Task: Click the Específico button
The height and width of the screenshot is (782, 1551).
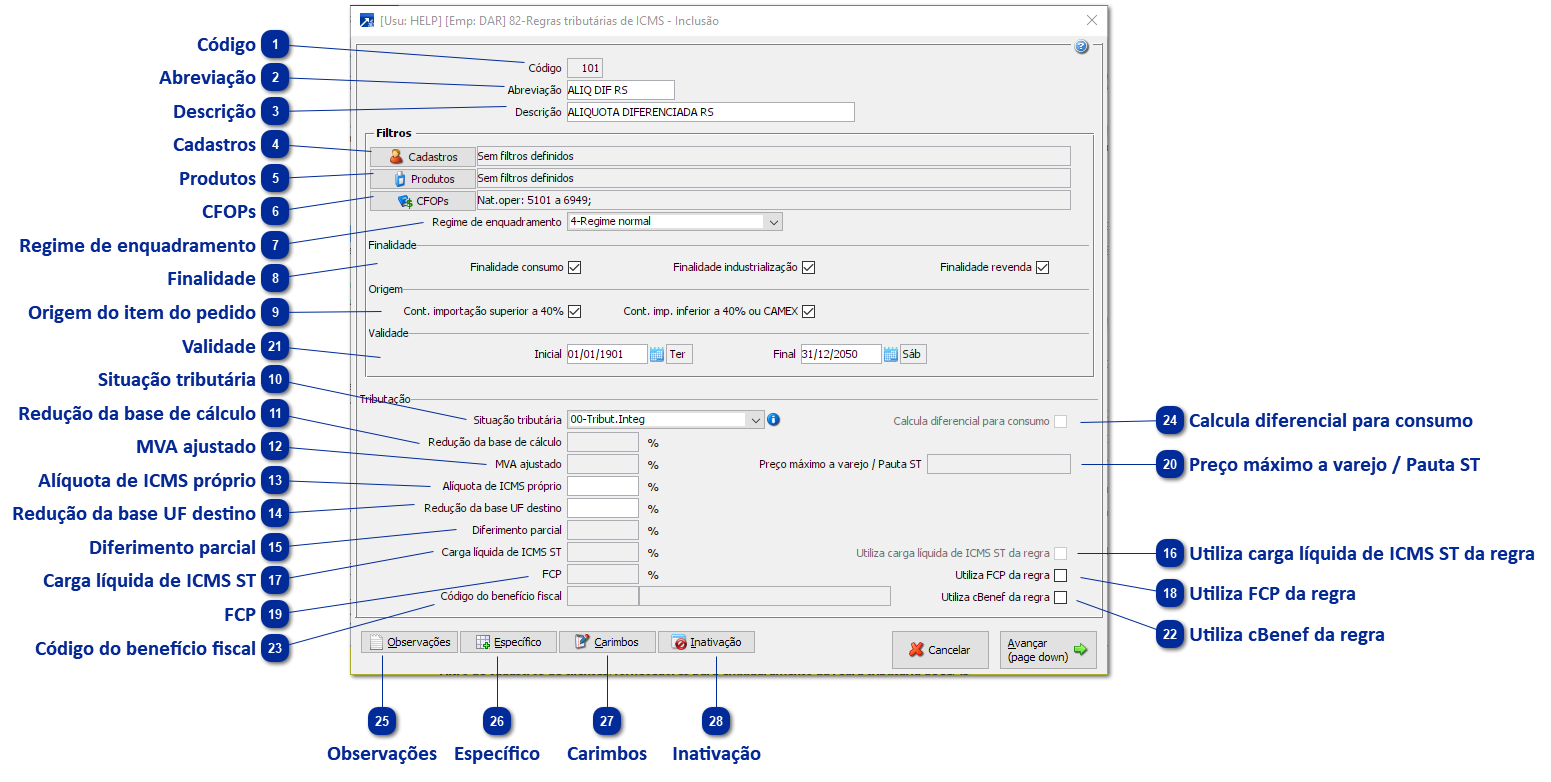Action: [x=508, y=642]
